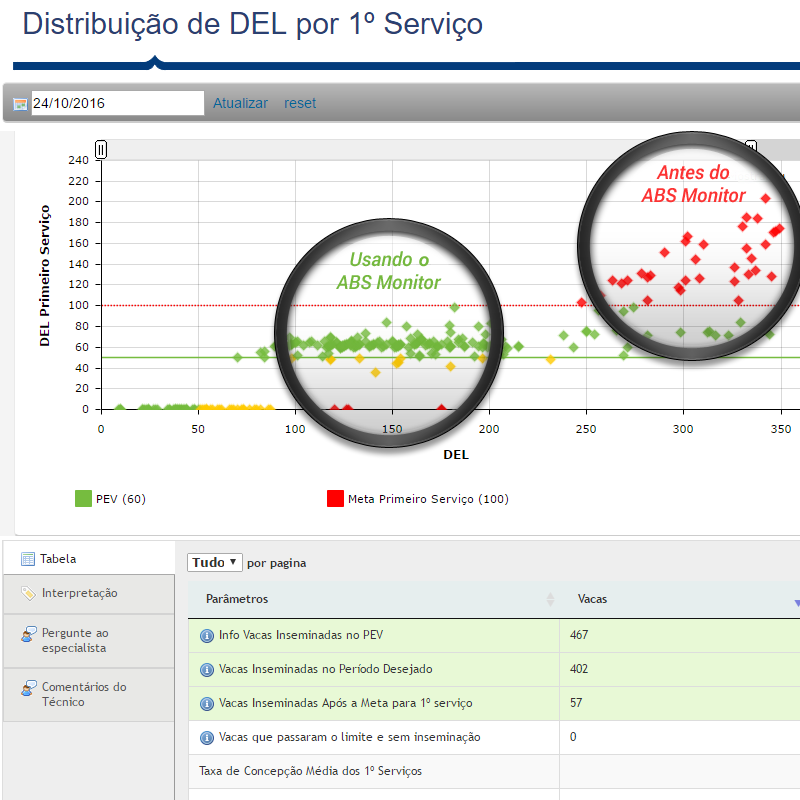Select the Info Vacas Inseminadas no PEV row text
800x800 pixels.
(x=301, y=635)
